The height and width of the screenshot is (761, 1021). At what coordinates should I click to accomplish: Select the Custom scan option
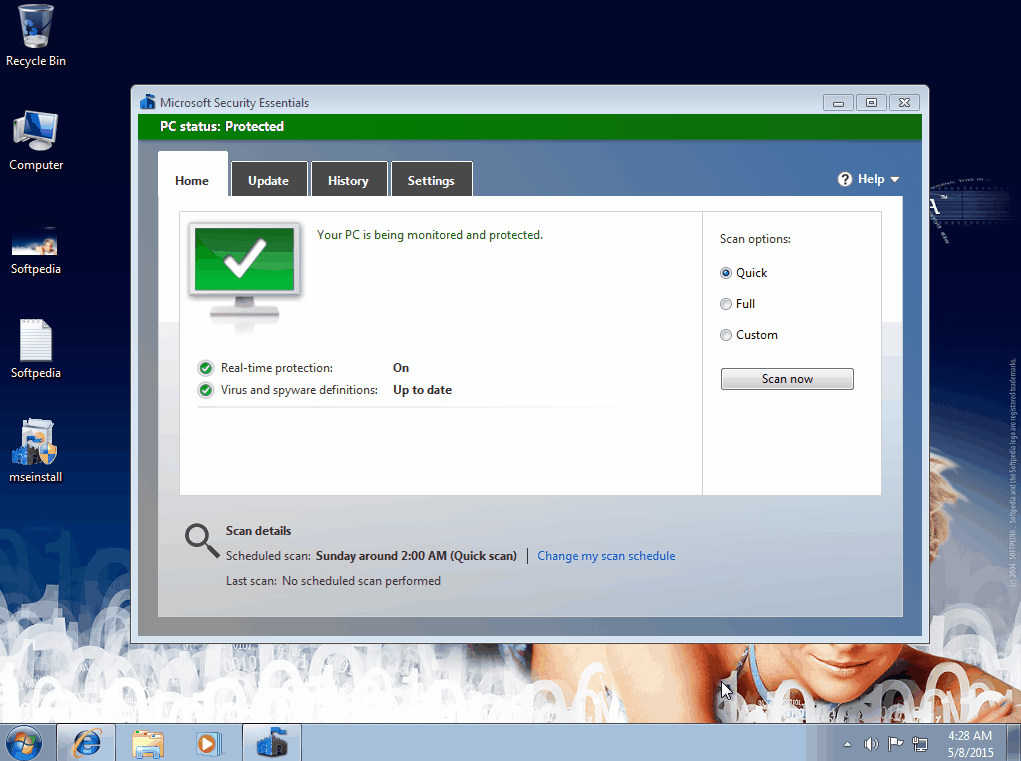click(726, 335)
